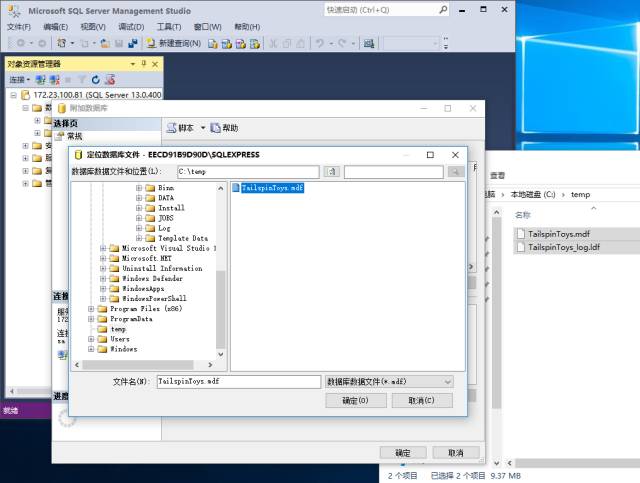The height and width of the screenshot is (483, 640).
Task: Click the properties window icon in SSMS toolbar
Action: tap(369, 43)
